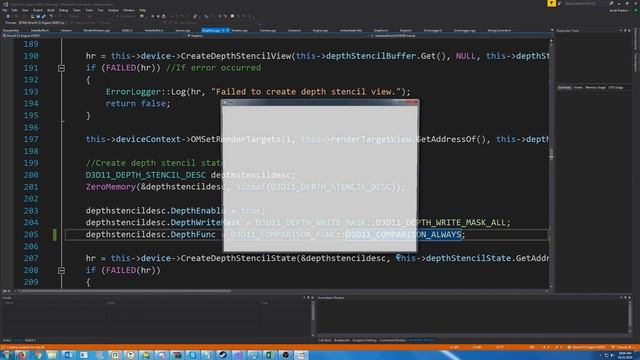Screen dimensions: 640x360
Task: Open Diagnostic Tools window position dropdown
Action: click(621, 30)
